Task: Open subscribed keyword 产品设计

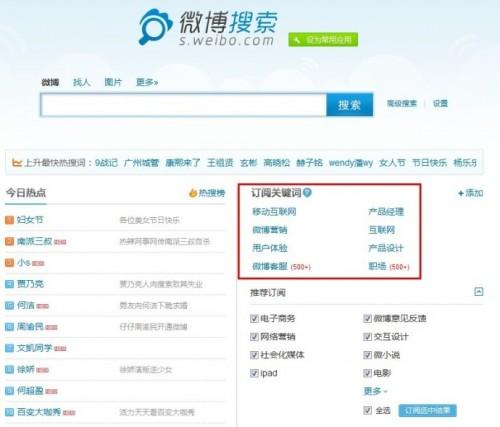Action: 386,248
